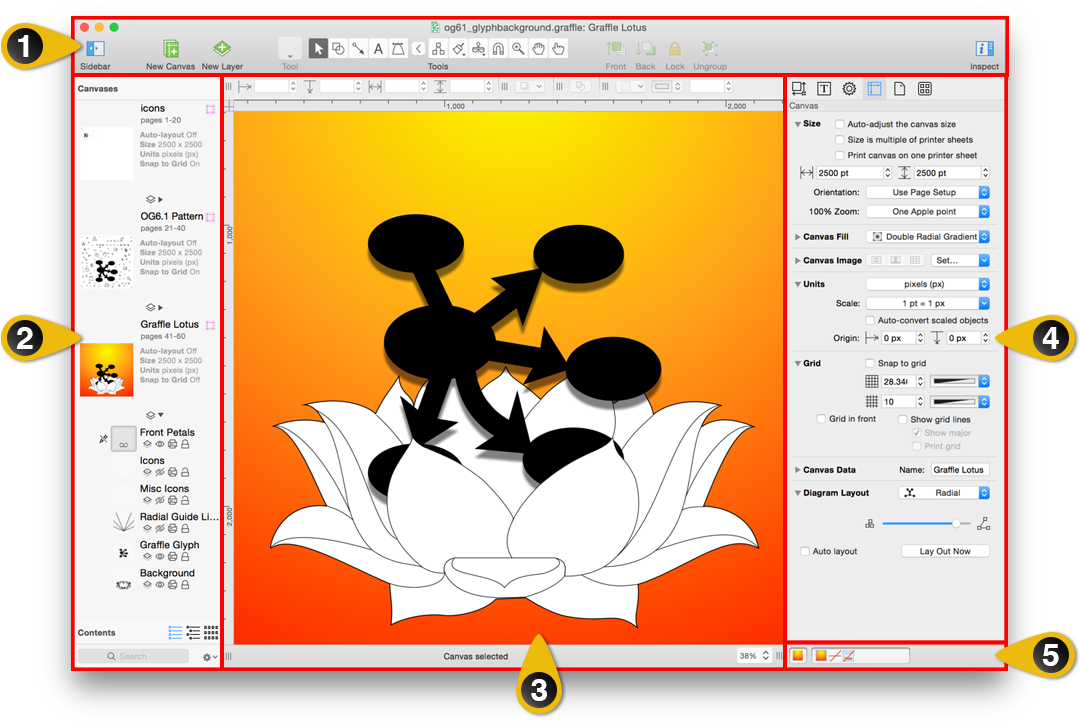
Task: Toggle visibility of Front Petals layer
Action: [160, 445]
